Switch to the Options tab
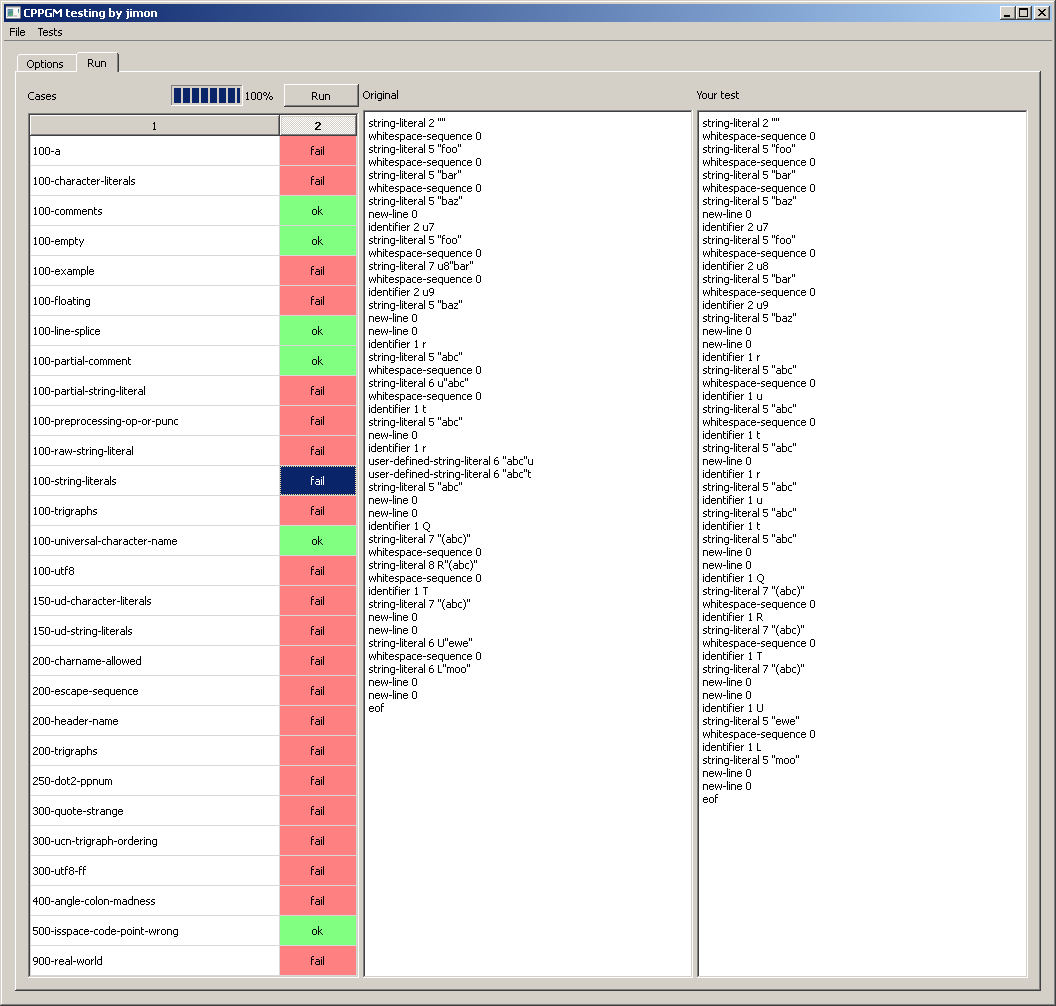 (x=45, y=64)
